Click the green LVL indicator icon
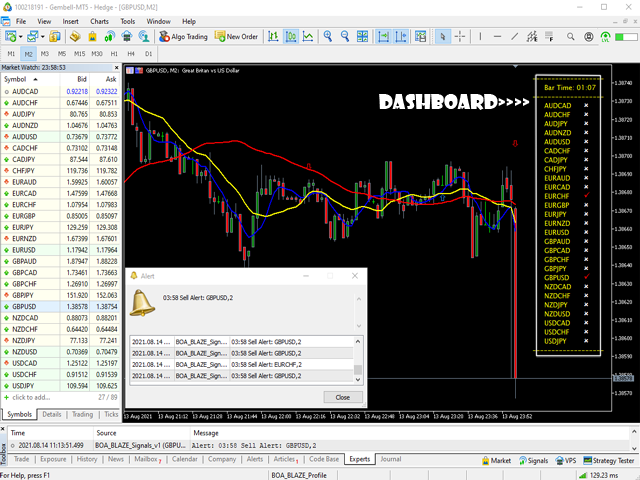640x480 pixels. (605, 37)
